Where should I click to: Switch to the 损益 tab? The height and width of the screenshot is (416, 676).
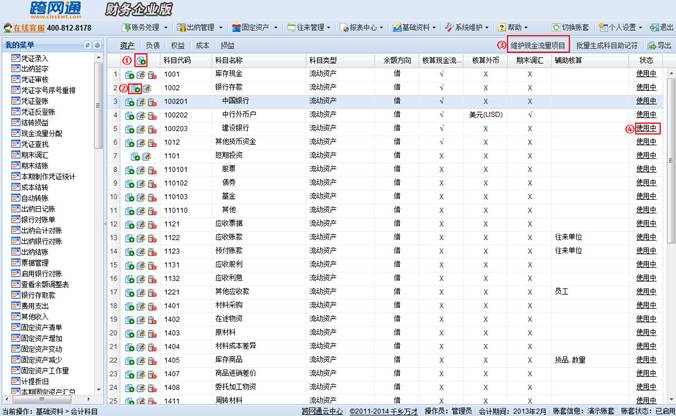[x=227, y=46]
